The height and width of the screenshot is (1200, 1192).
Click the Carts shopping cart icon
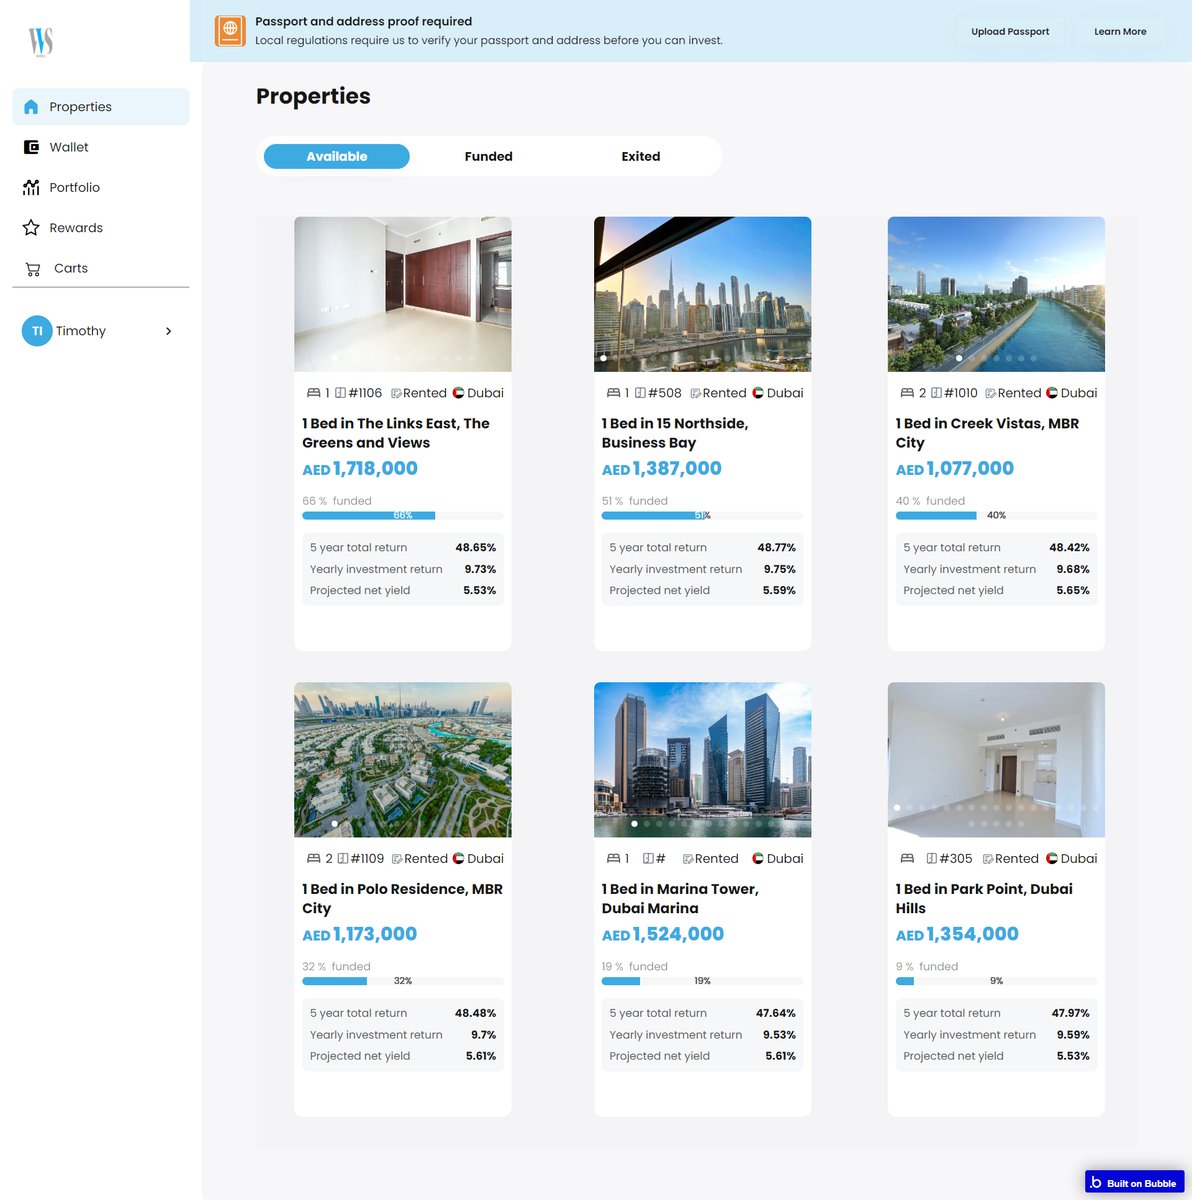(33, 269)
